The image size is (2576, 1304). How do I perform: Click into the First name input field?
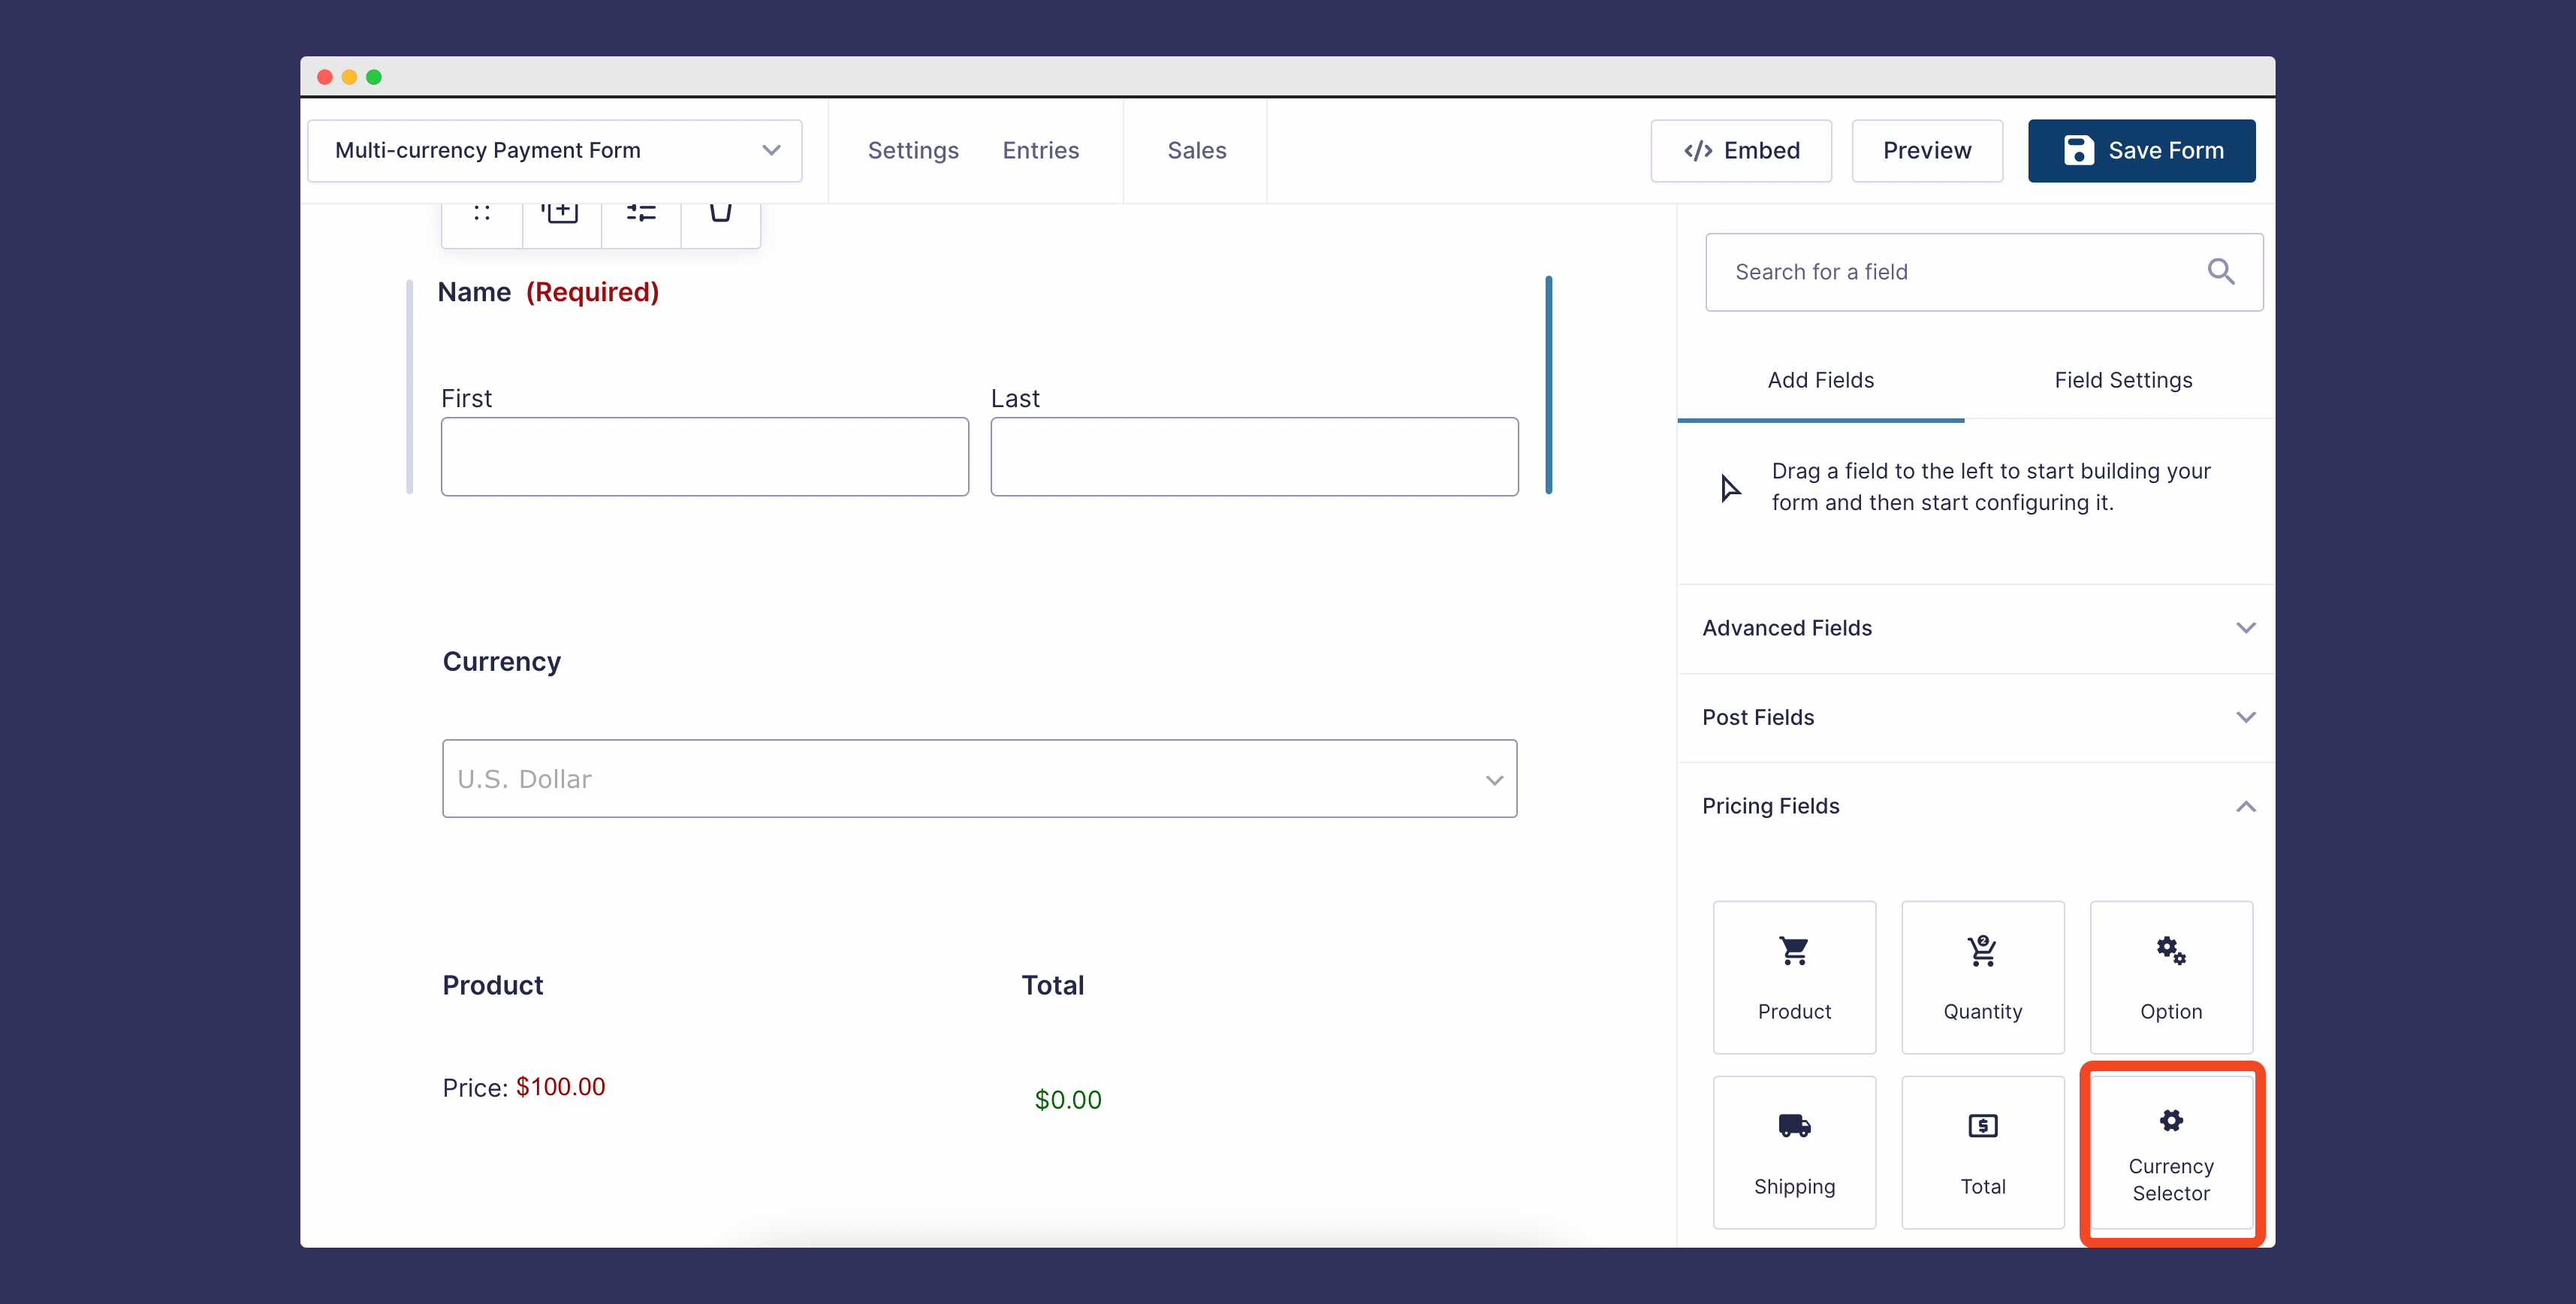pyautogui.click(x=704, y=456)
